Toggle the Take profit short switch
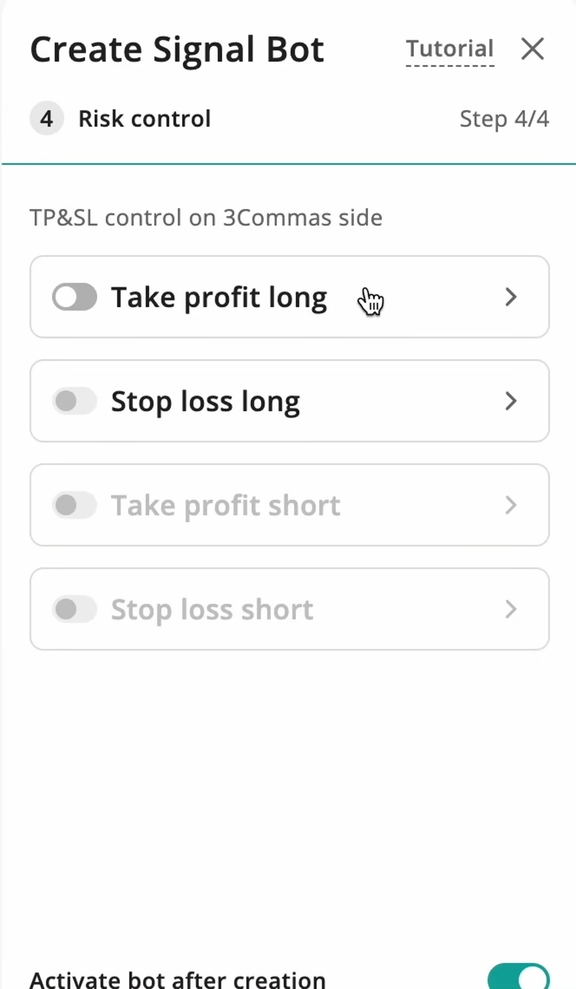This screenshot has height=989, width=576. click(x=74, y=505)
